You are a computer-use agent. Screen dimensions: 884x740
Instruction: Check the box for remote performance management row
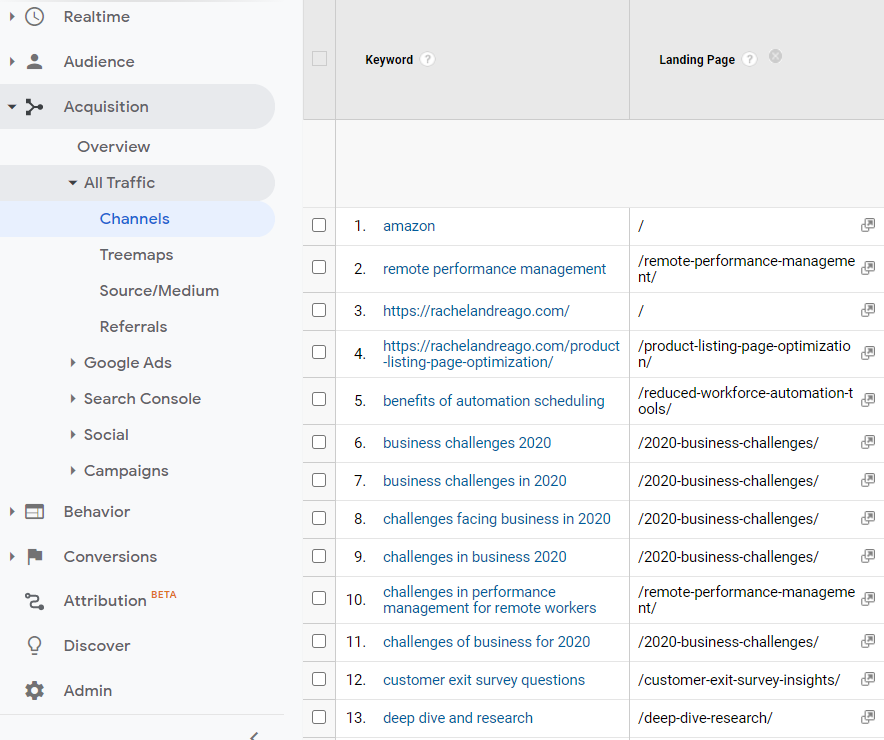(x=319, y=267)
